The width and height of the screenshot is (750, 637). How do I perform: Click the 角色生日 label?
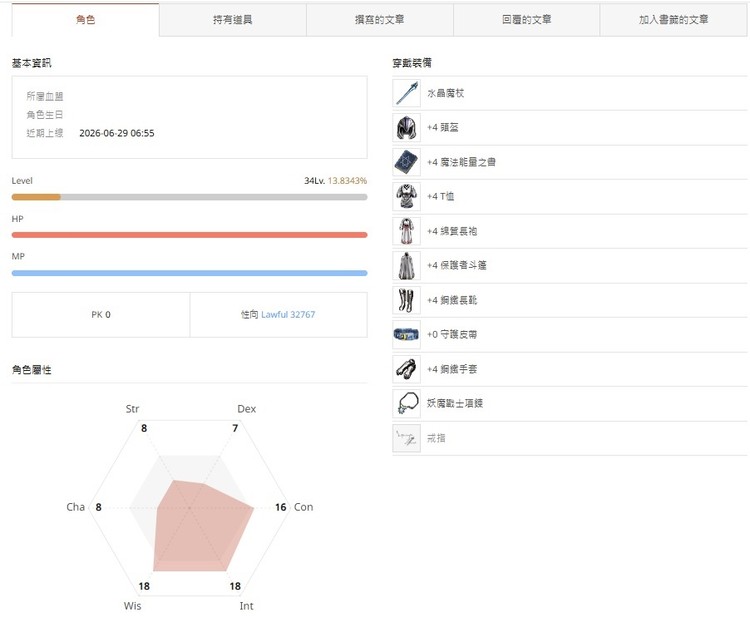[x=44, y=115]
